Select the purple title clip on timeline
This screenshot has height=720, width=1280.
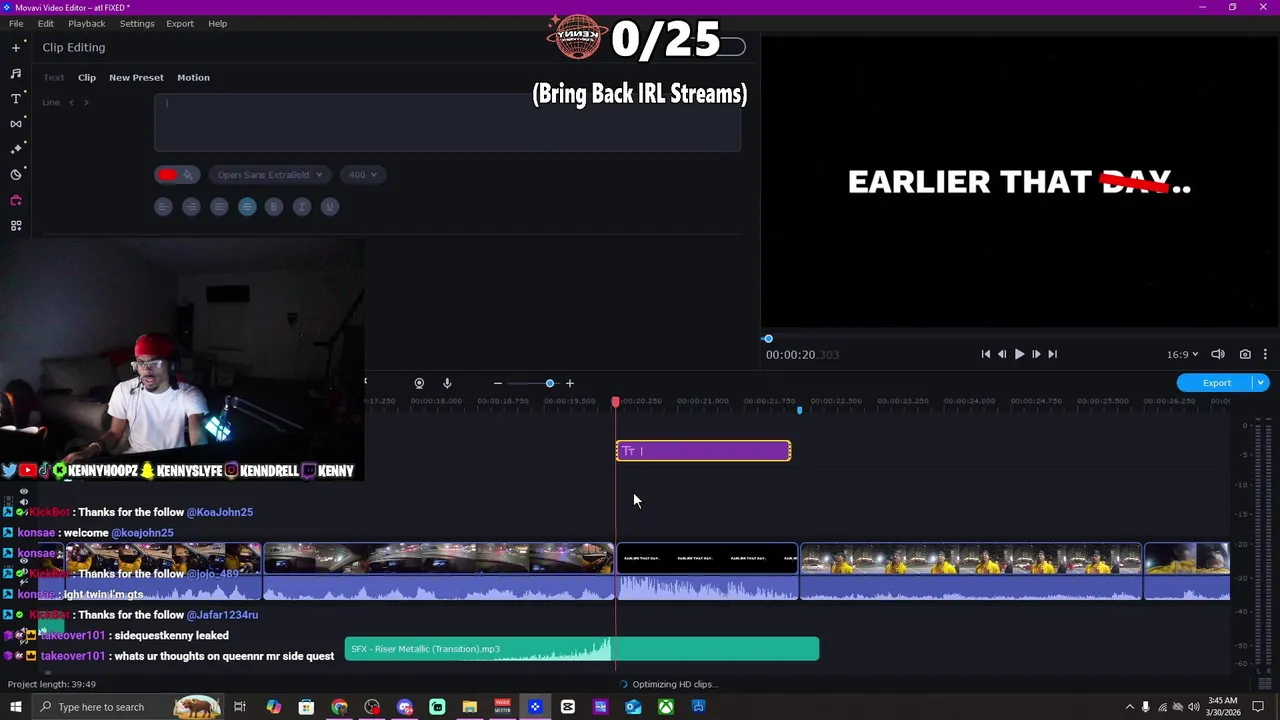pyautogui.click(x=703, y=451)
